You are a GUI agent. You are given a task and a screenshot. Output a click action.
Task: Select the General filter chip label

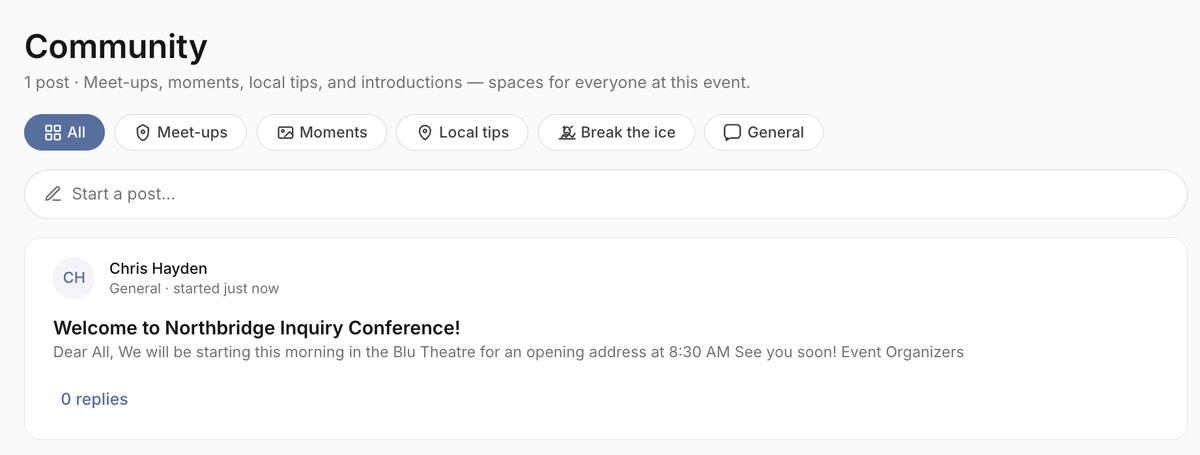click(776, 132)
